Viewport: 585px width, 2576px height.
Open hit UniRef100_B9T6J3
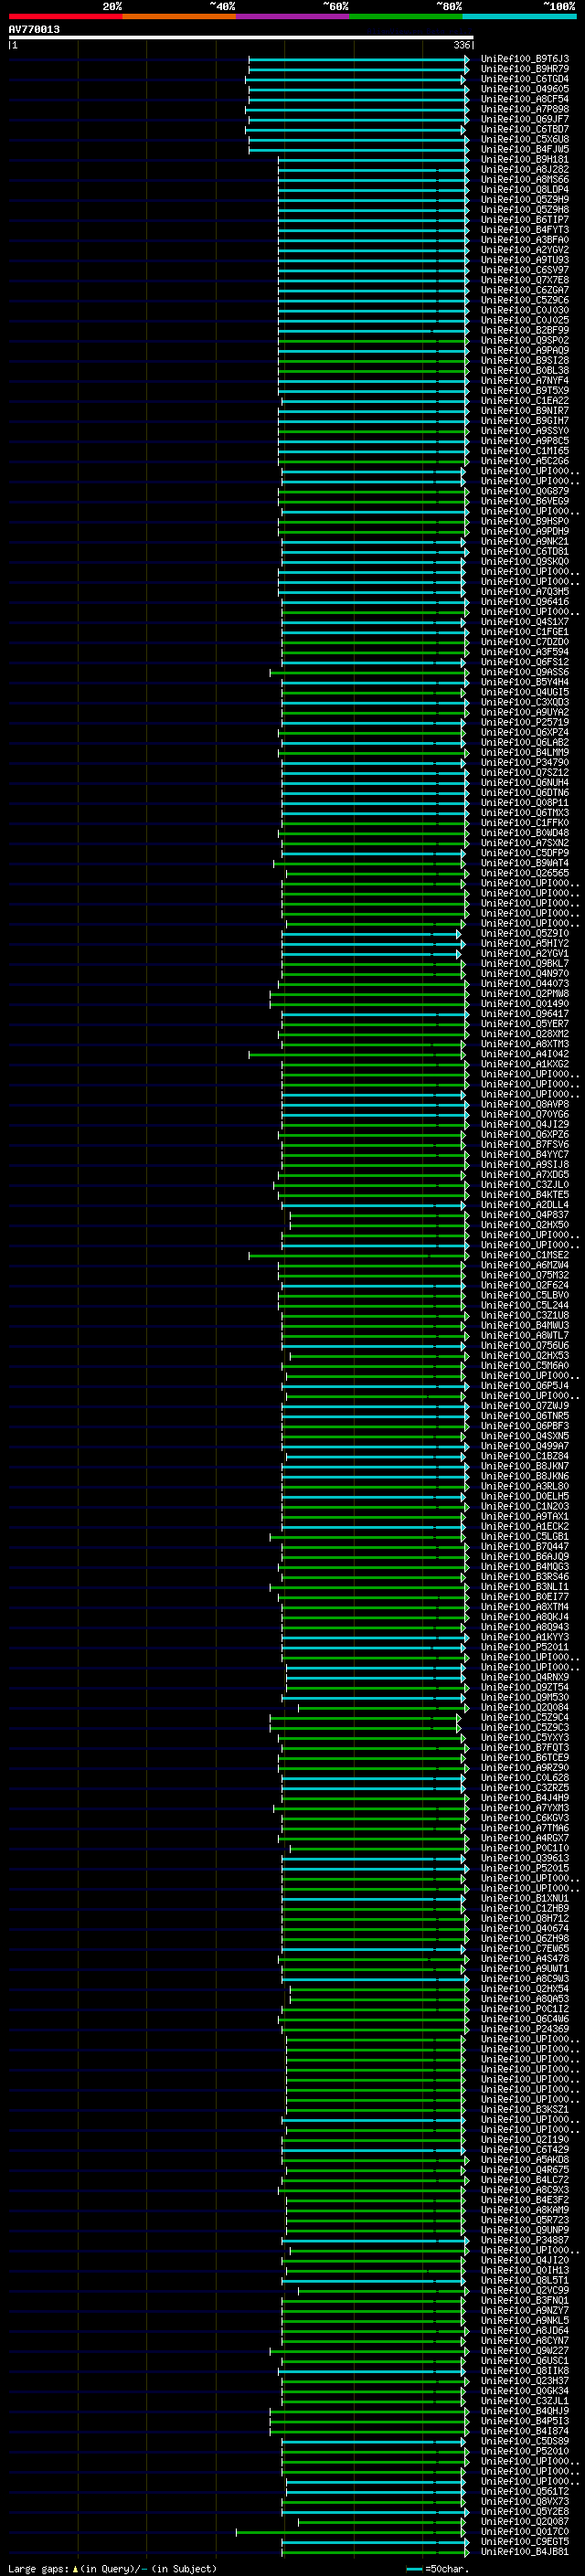click(524, 59)
